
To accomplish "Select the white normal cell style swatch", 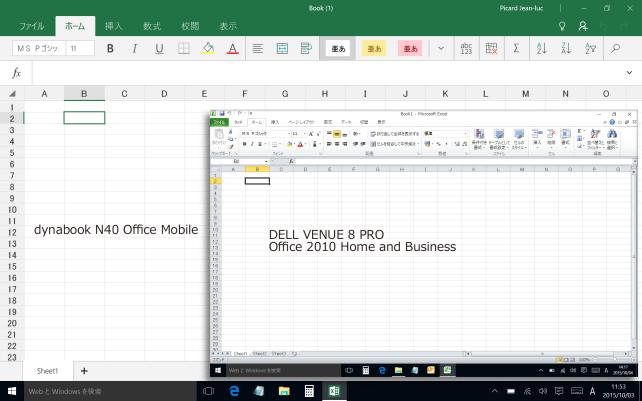I will pyautogui.click(x=338, y=49).
